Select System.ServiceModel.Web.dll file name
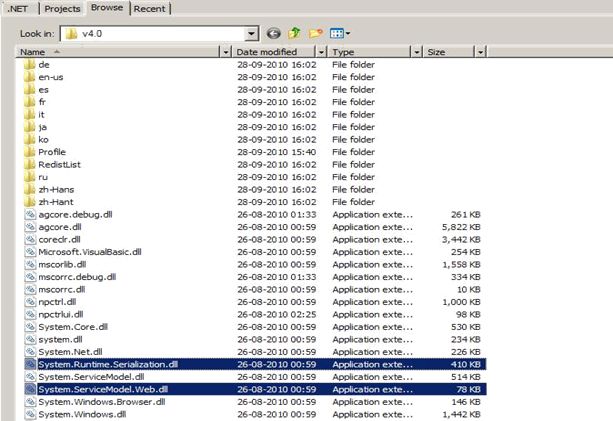The width and height of the screenshot is (613, 421). [103, 390]
